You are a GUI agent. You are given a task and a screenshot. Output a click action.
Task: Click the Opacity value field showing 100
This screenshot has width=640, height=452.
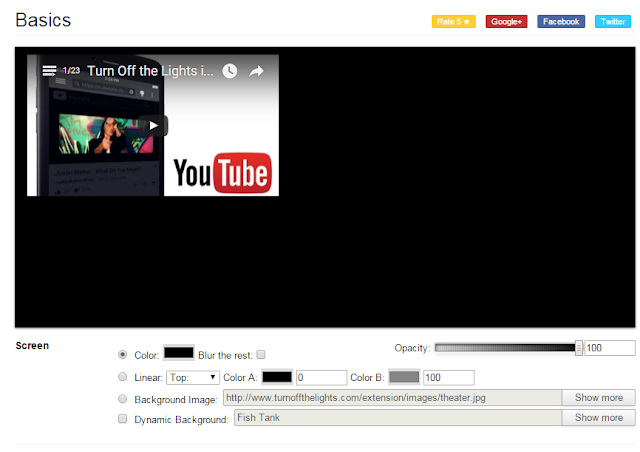pyautogui.click(x=610, y=348)
